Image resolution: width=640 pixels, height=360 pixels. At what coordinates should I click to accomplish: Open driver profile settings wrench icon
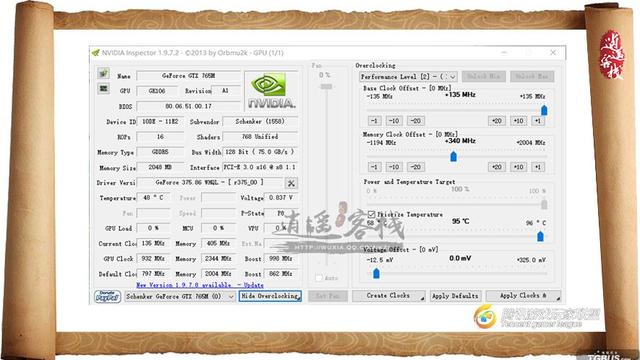291,183
